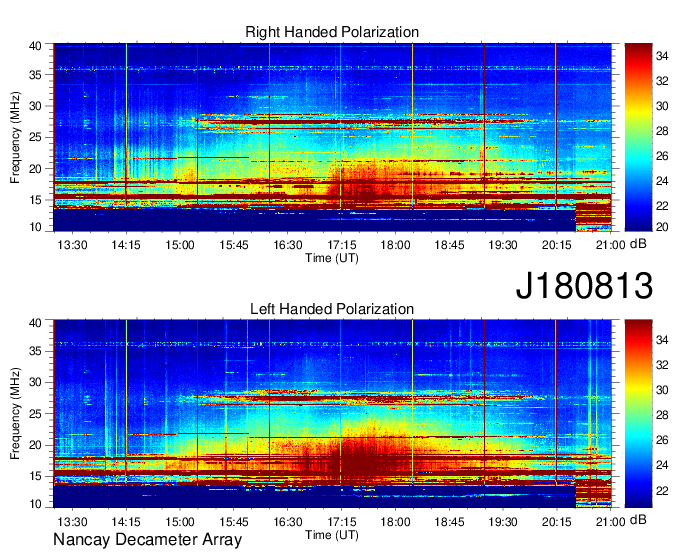Click "17:15" time tick under Right Handed plot
680x552 pixels.
pos(341,245)
